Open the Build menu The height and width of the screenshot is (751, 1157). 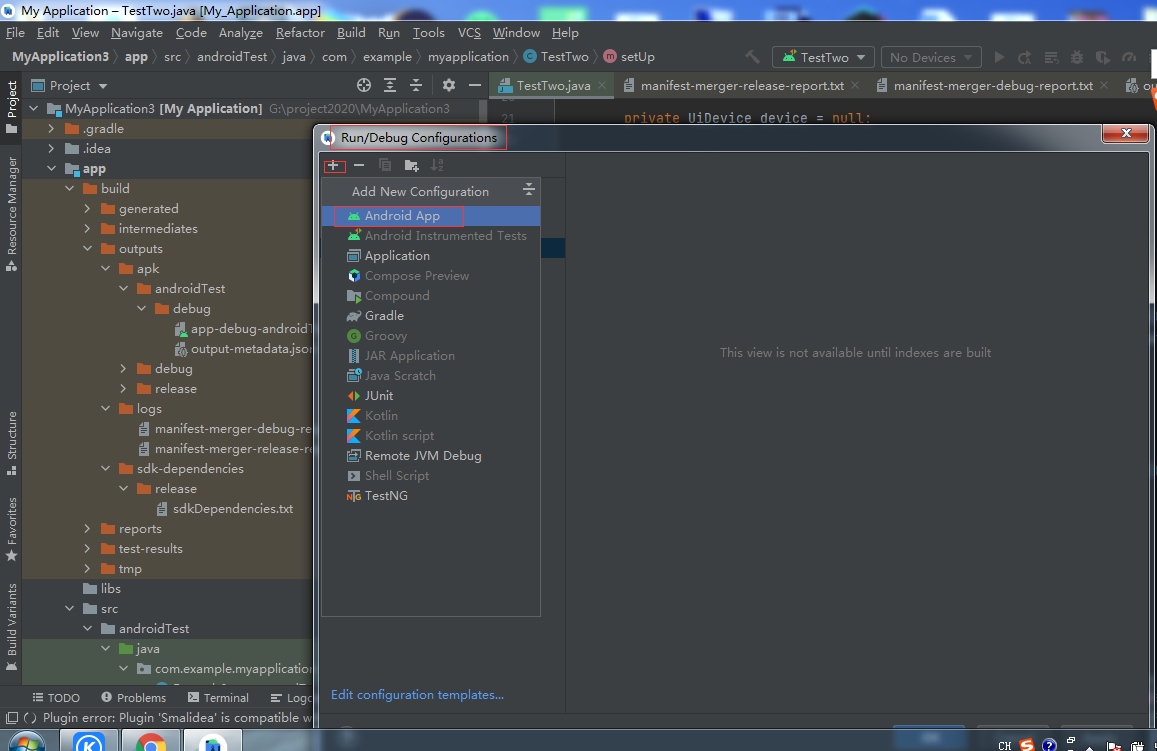(351, 32)
